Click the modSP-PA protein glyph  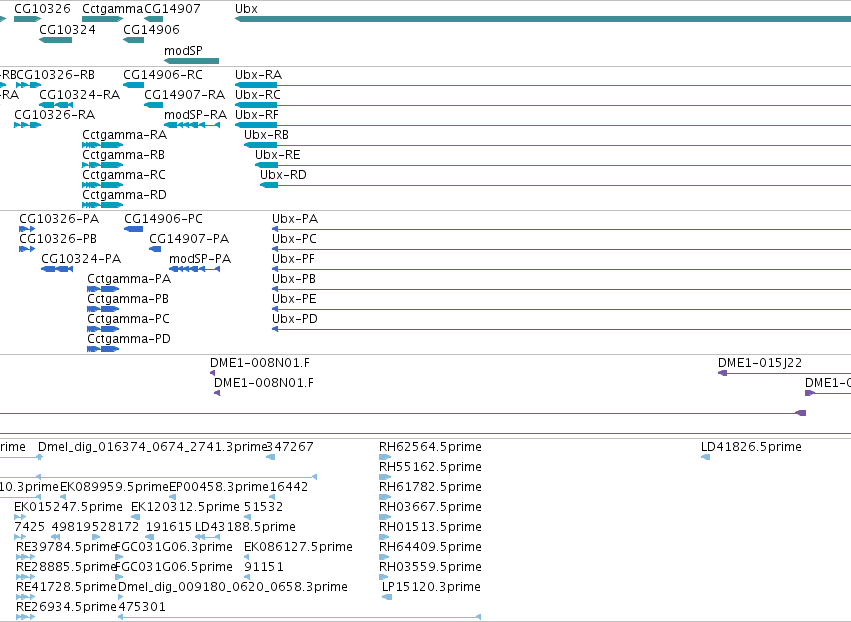(x=195, y=269)
